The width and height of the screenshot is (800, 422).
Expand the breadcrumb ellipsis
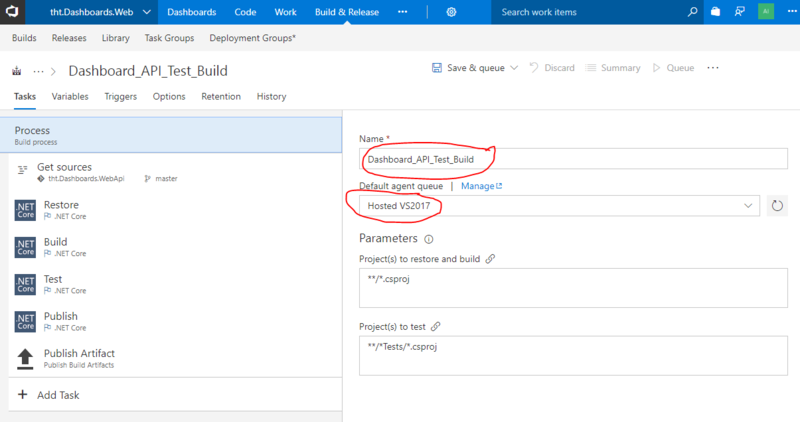click(38, 71)
